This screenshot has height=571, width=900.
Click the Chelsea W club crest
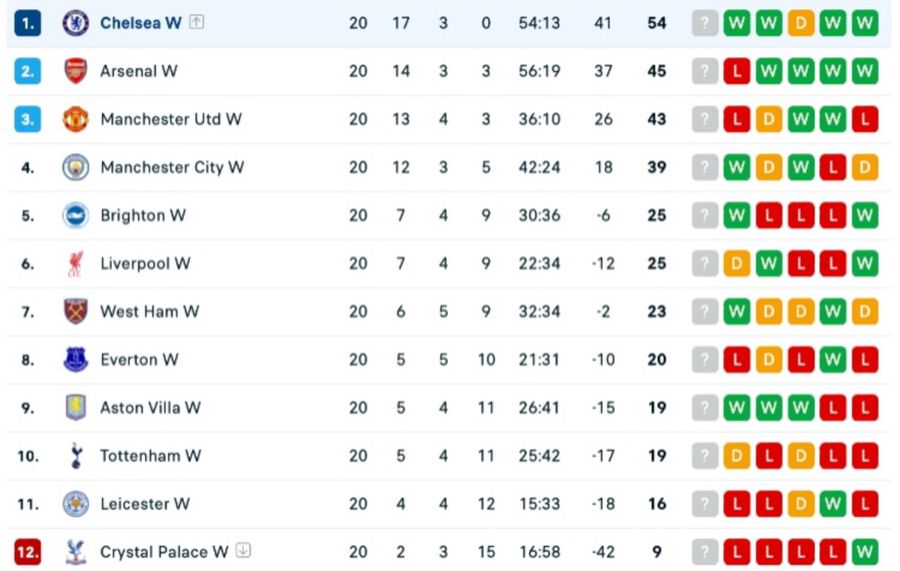pyautogui.click(x=76, y=23)
